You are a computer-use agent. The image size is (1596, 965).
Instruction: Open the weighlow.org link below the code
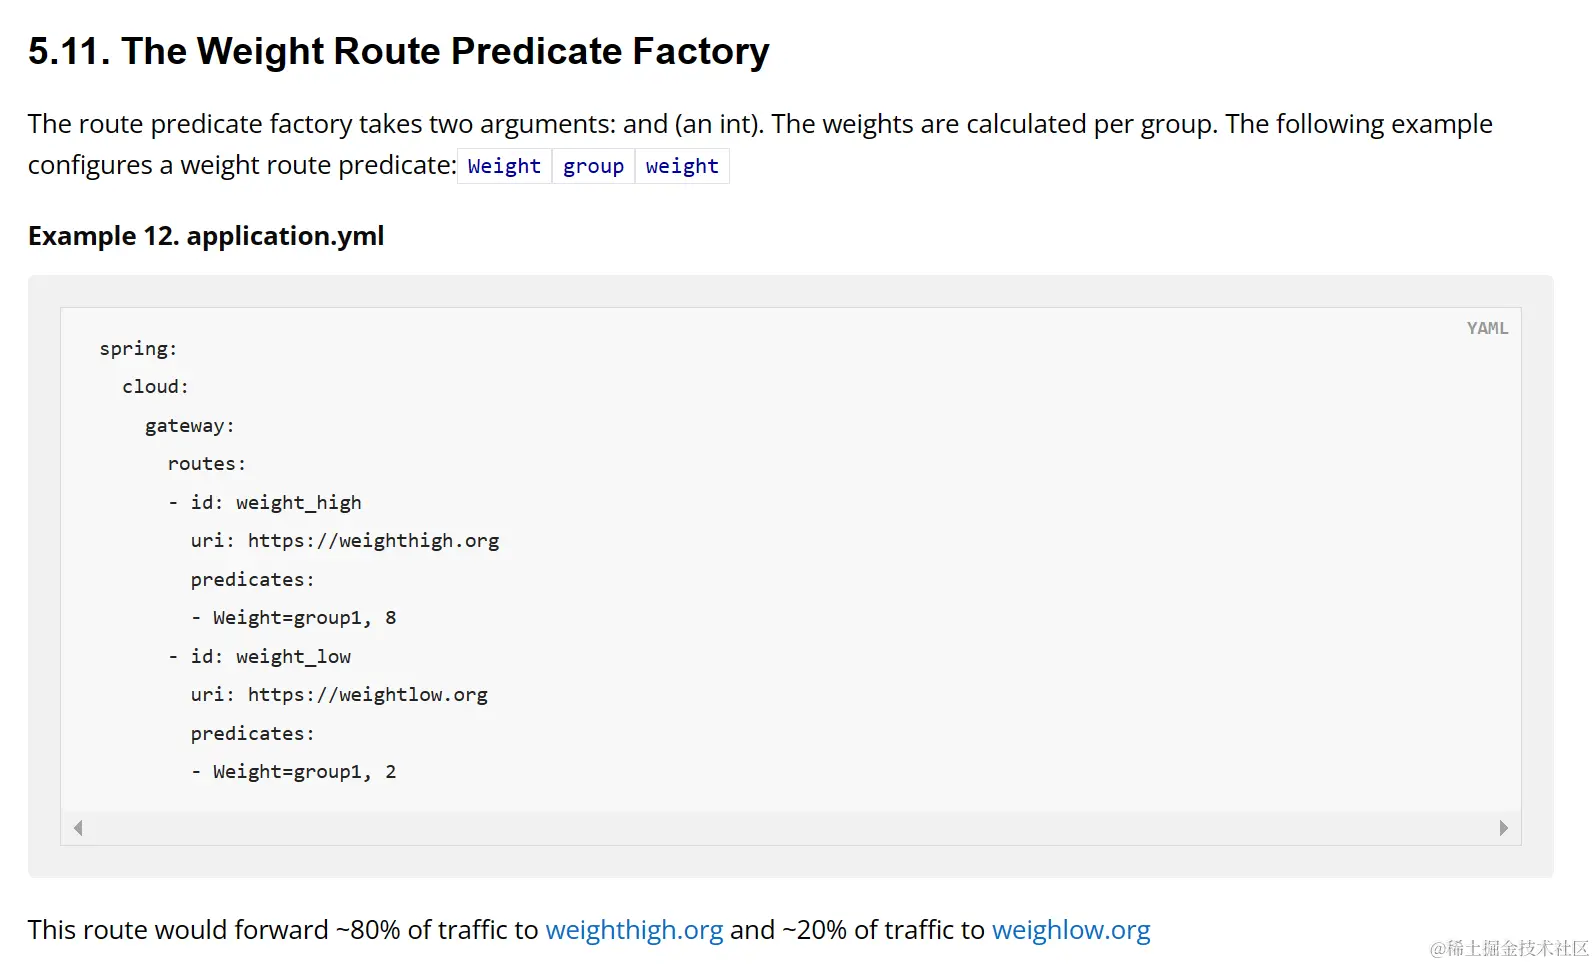click(1071, 930)
